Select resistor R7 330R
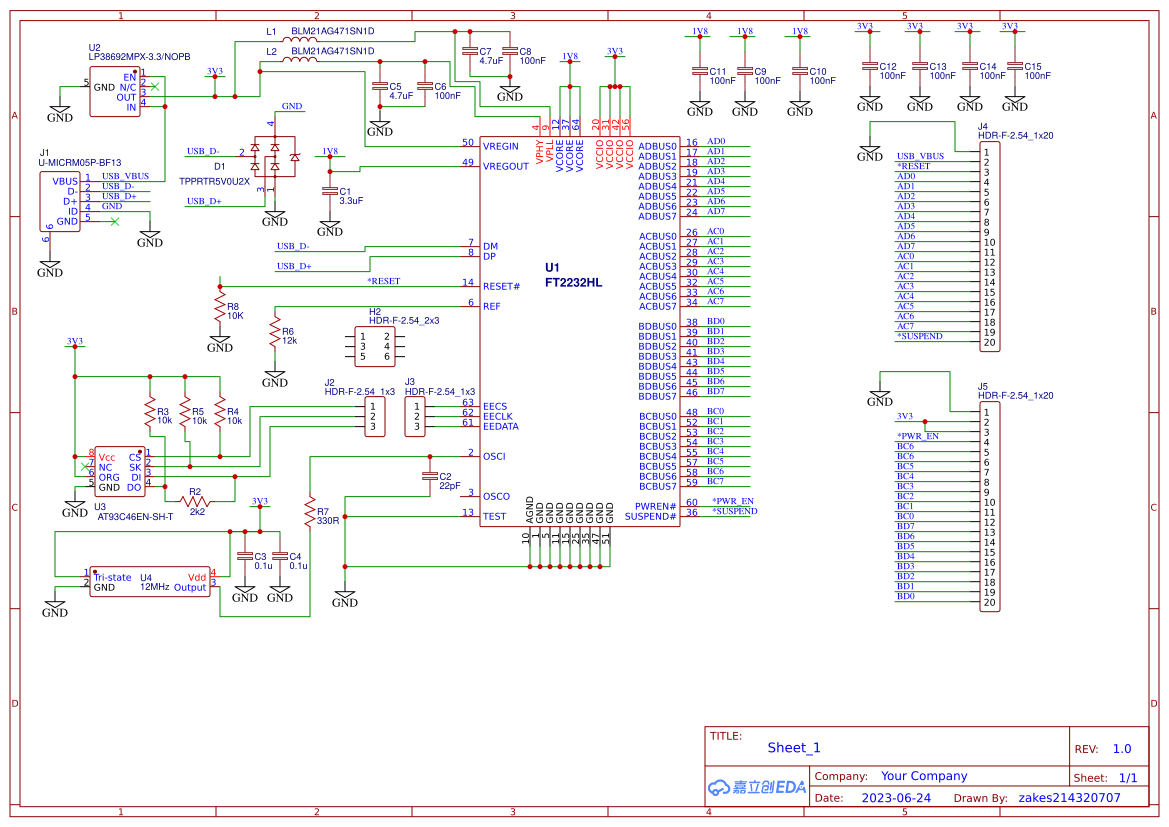The width and height of the screenshot is (1169, 827). [310, 512]
